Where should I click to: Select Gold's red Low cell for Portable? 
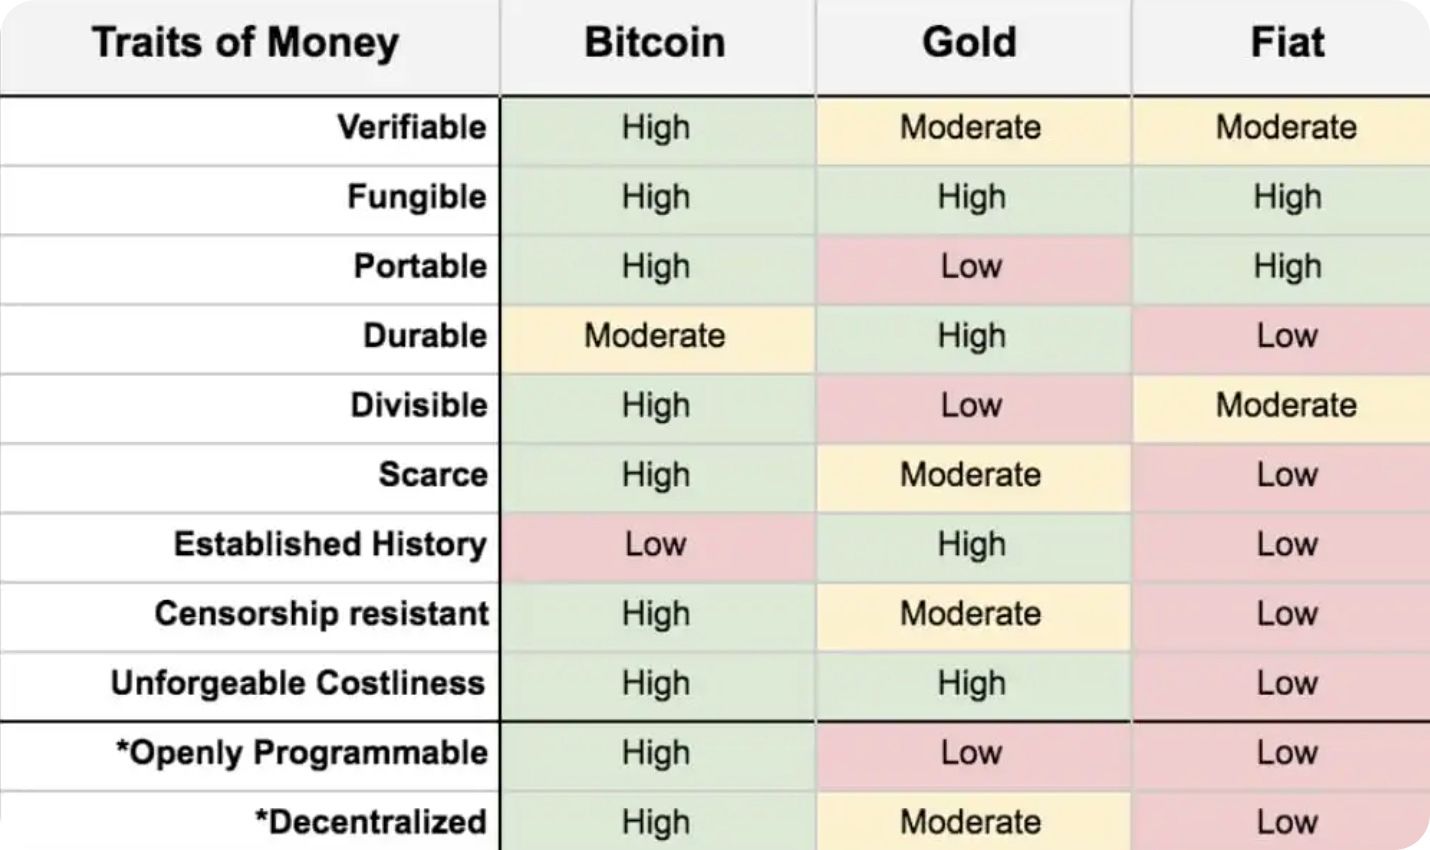tap(971, 267)
